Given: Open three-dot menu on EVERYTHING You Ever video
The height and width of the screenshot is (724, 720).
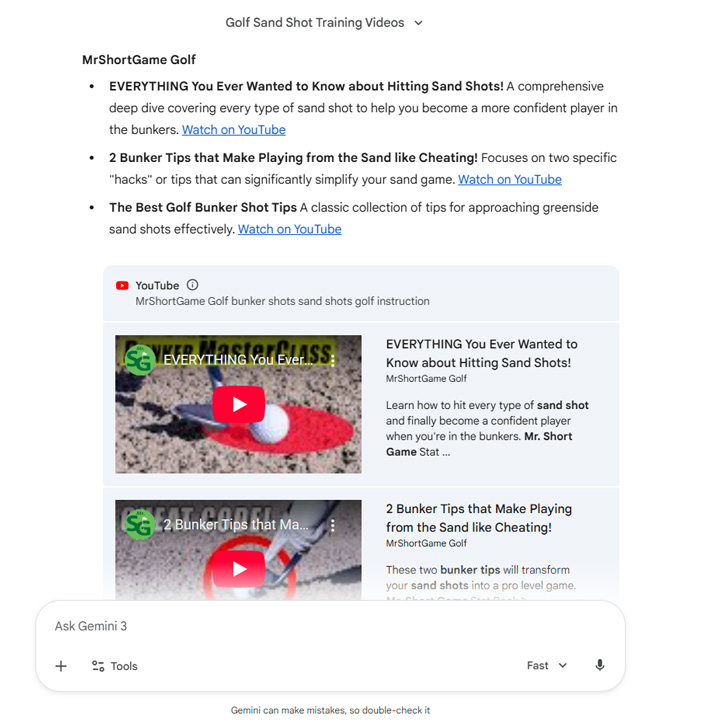Looking at the screenshot, I should pyautogui.click(x=333, y=360).
